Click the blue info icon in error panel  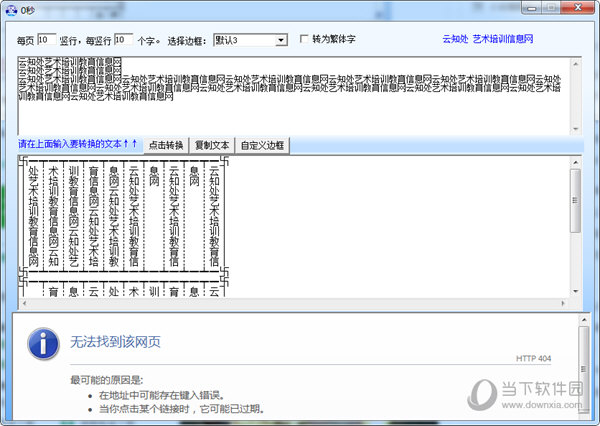pyautogui.click(x=42, y=343)
